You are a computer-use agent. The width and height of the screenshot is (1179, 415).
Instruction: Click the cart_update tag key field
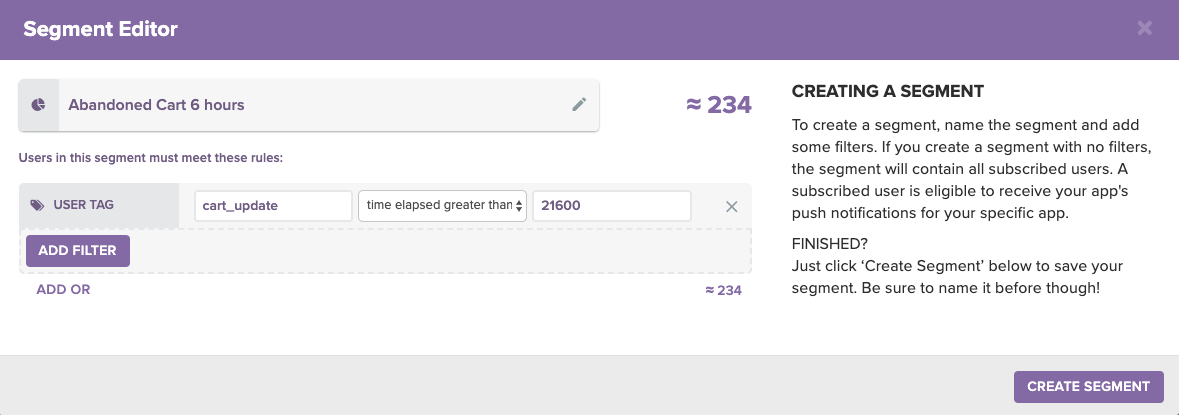[273, 205]
